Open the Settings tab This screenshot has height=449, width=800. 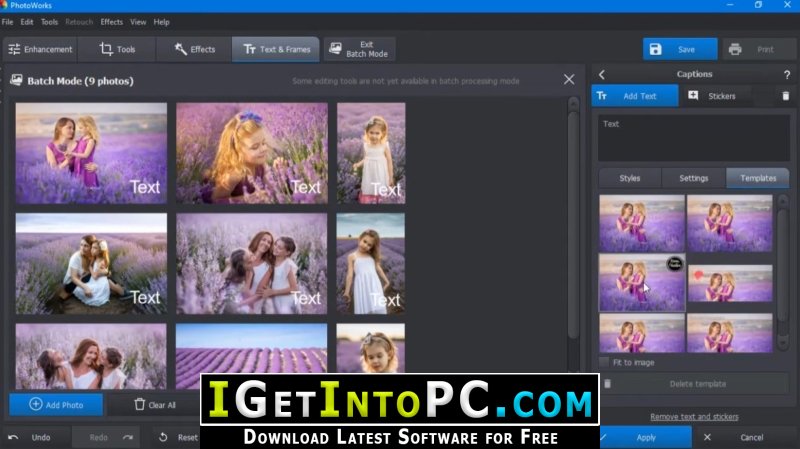point(693,178)
